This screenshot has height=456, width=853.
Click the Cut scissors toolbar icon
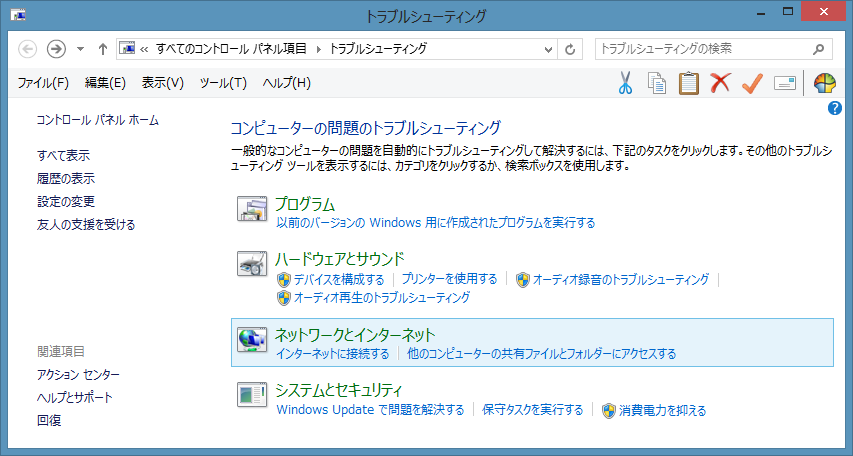[x=625, y=83]
